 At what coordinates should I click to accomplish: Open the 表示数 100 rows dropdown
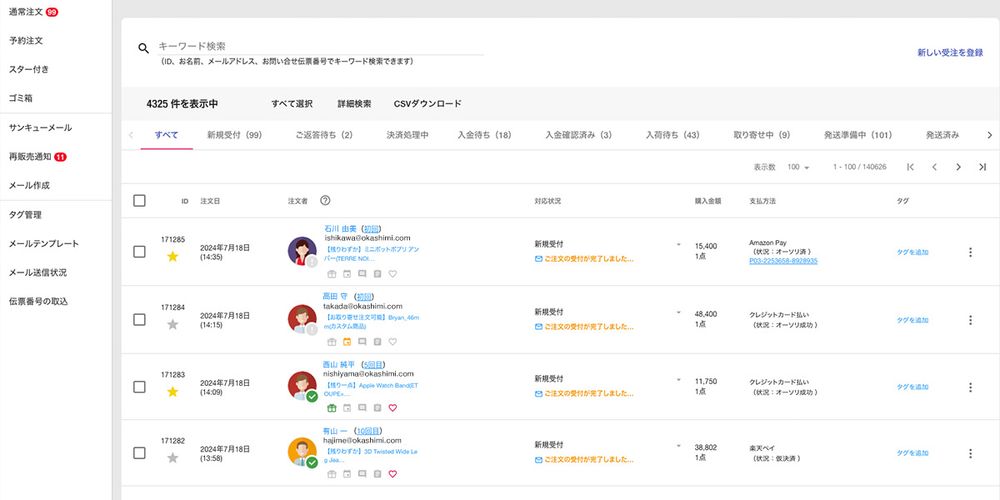[798, 167]
